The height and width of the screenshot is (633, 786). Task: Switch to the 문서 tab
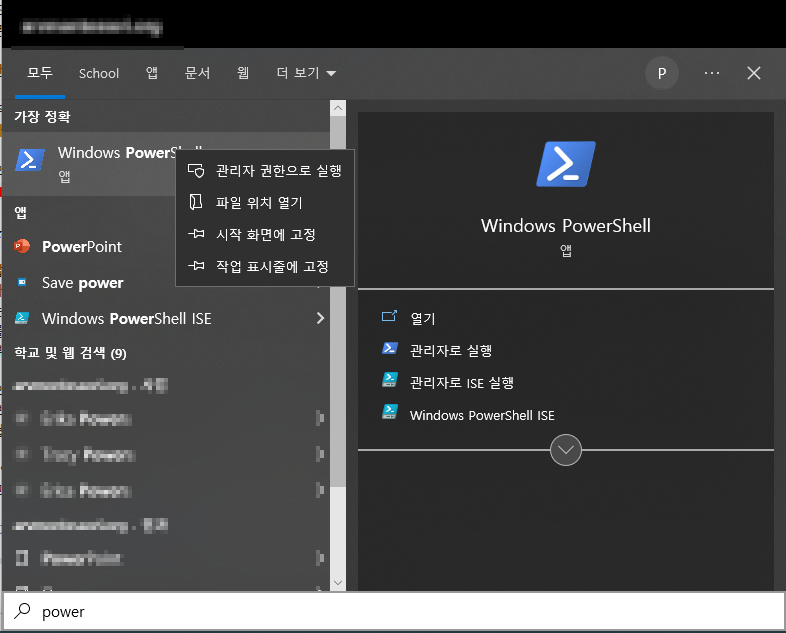[197, 73]
